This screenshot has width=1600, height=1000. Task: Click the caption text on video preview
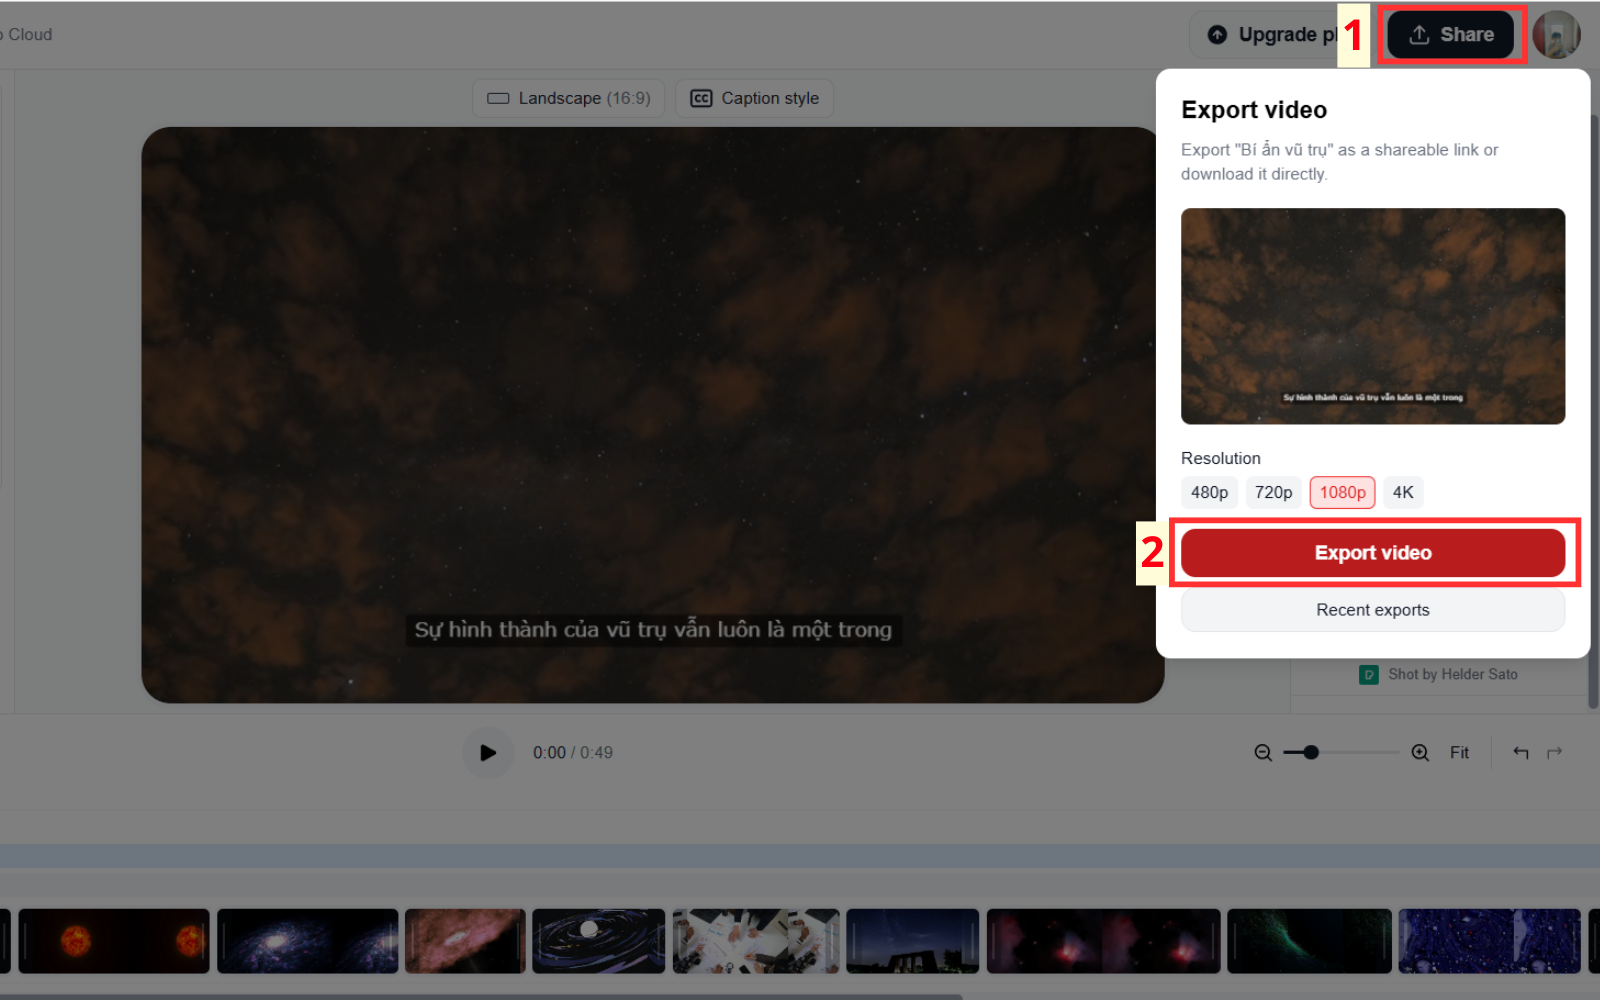653,630
